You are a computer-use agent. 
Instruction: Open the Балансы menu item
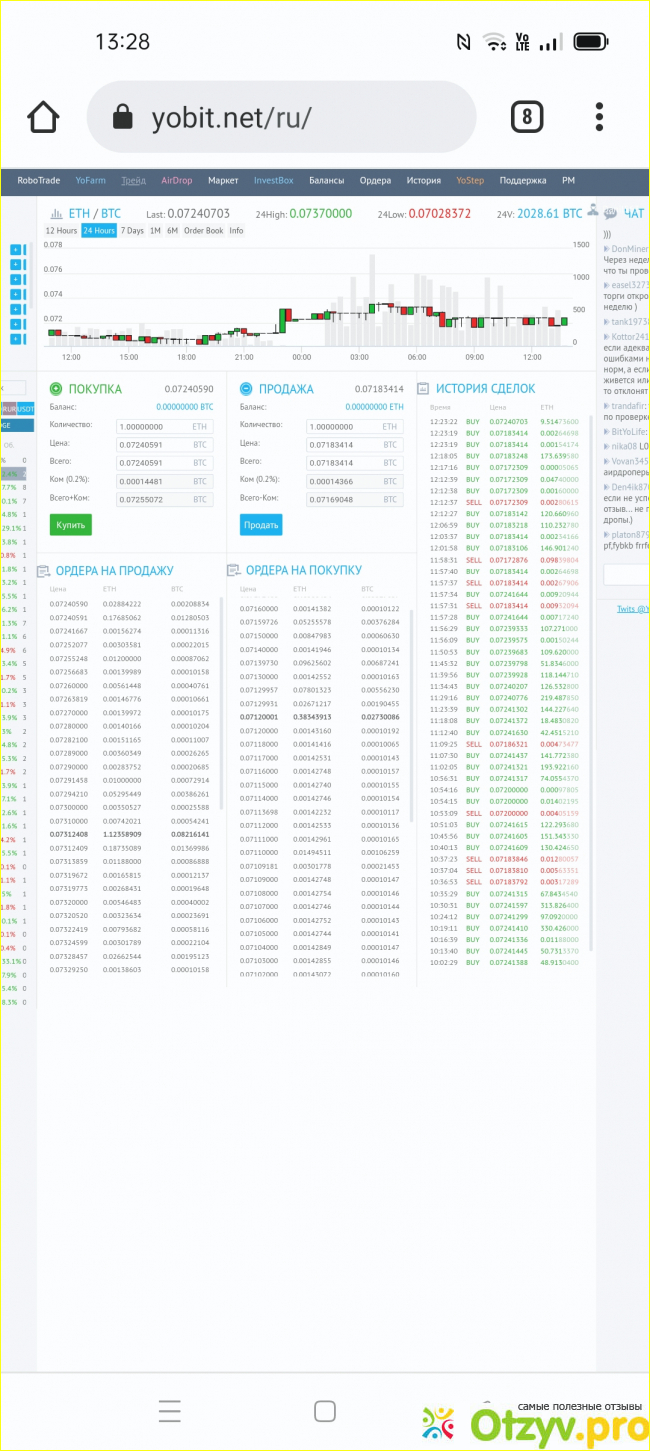(326, 181)
